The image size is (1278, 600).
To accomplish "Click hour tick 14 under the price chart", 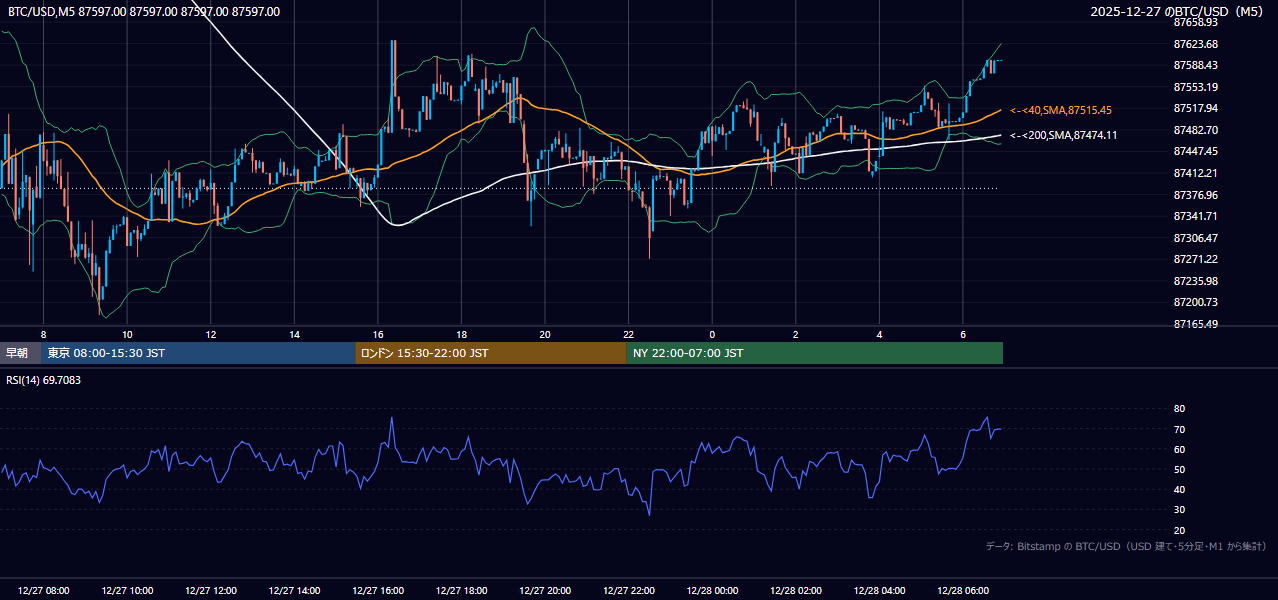I will tap(295, 334).
